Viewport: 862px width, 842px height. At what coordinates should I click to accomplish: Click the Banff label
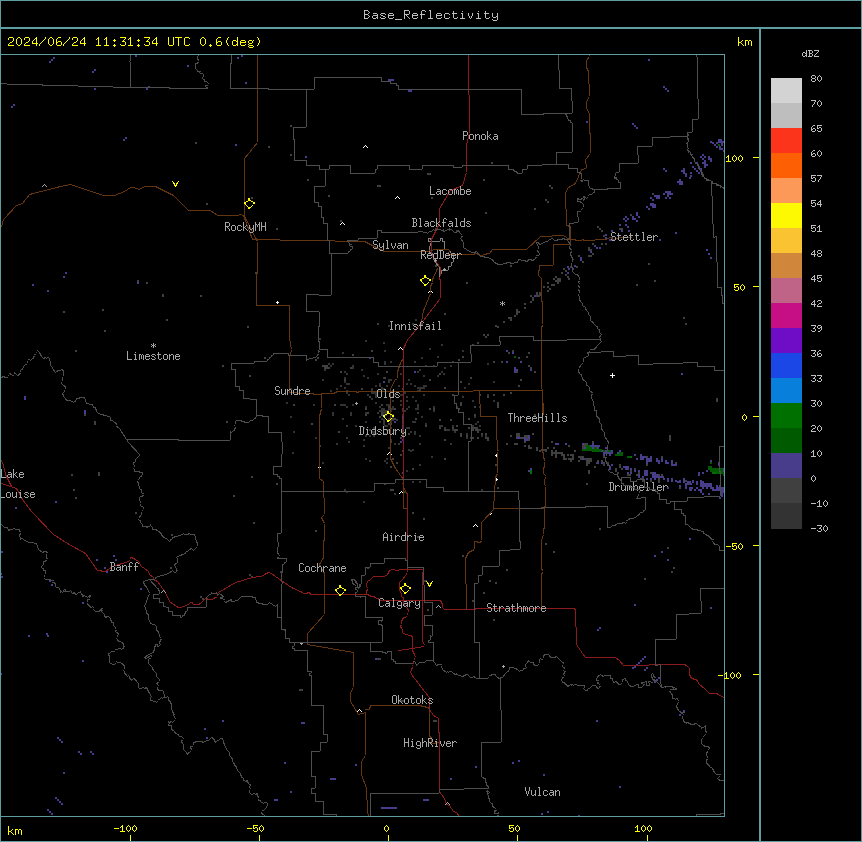click(124, 567)
